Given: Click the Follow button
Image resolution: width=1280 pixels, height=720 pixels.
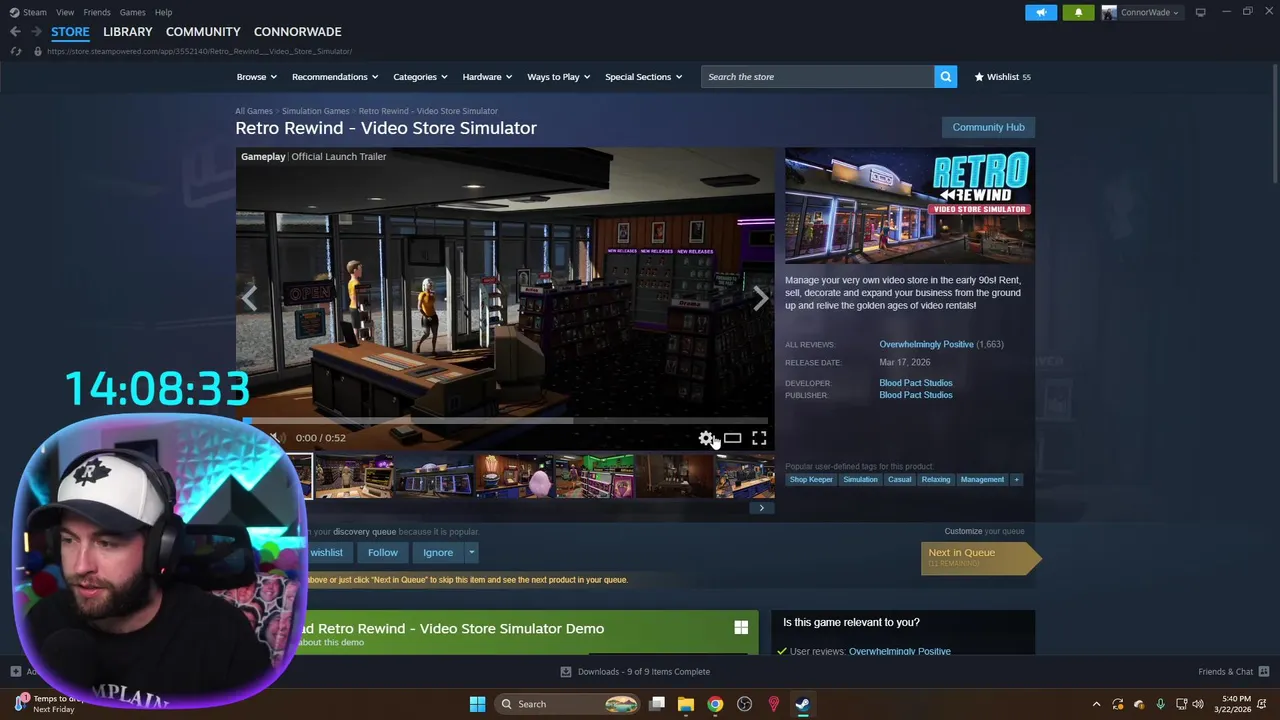Looking at the screenshot, I should (x=382, y=553).
